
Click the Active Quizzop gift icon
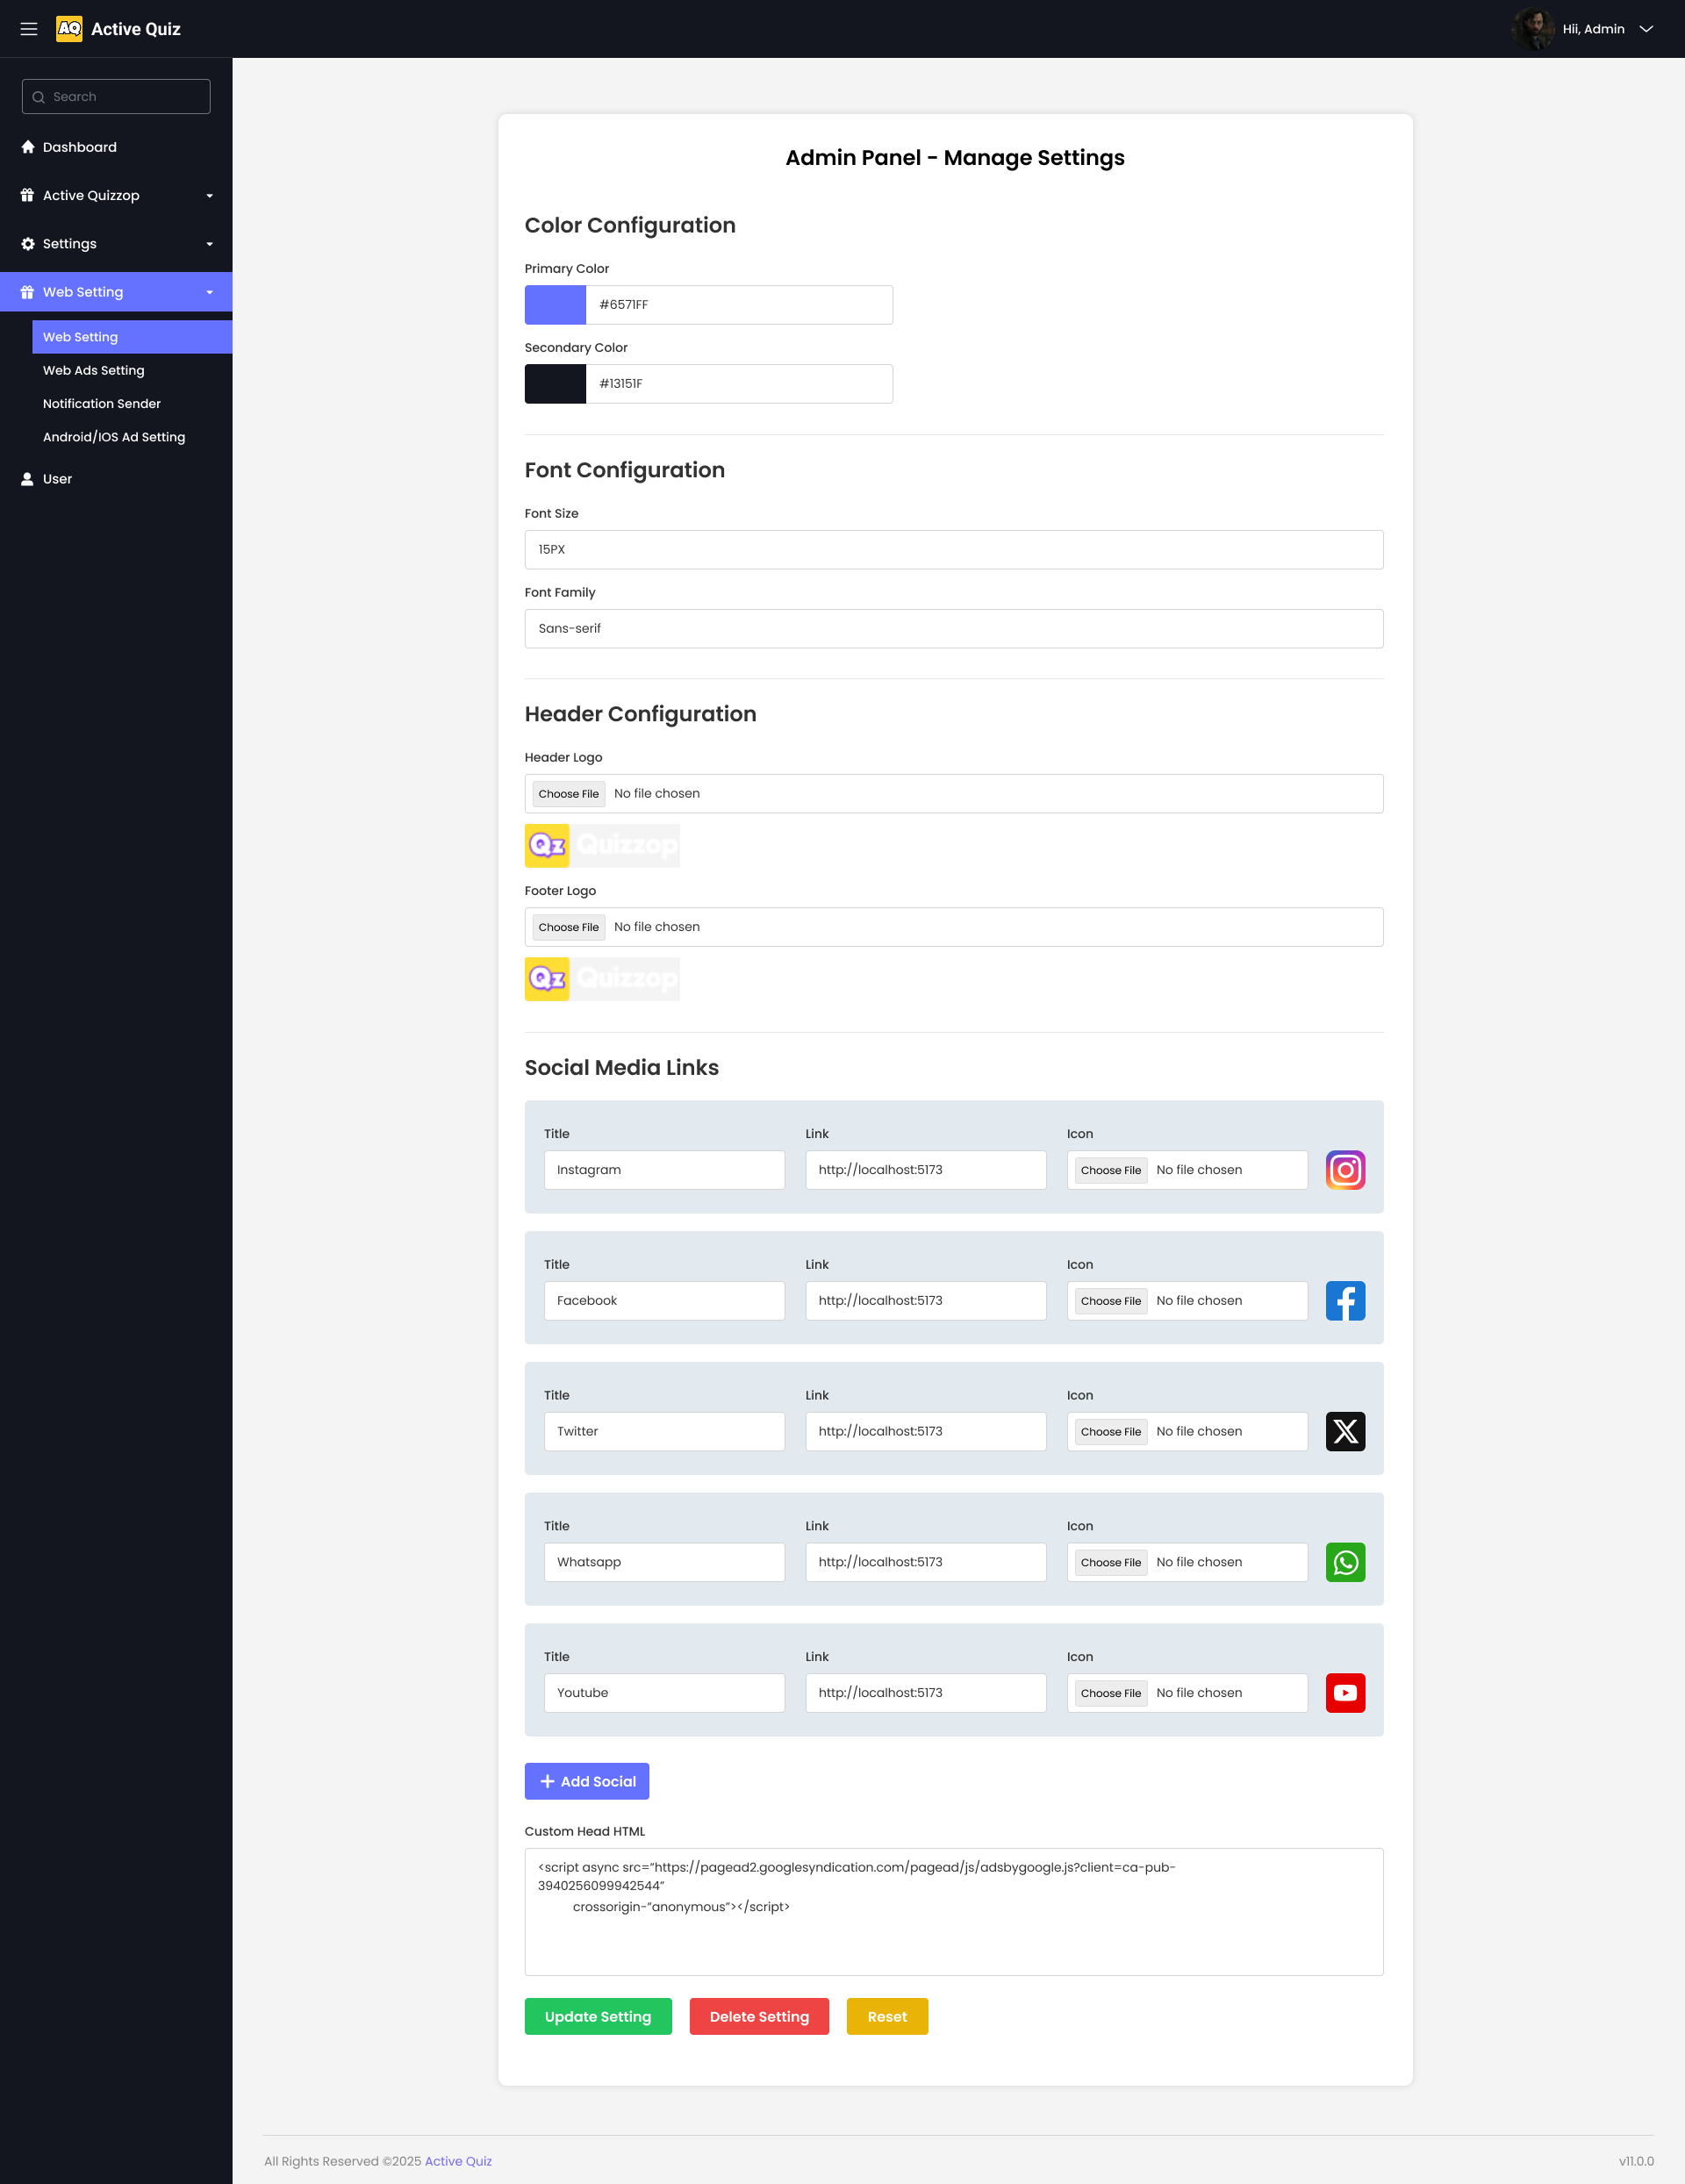pyautogui.click(x=28, y=195)
